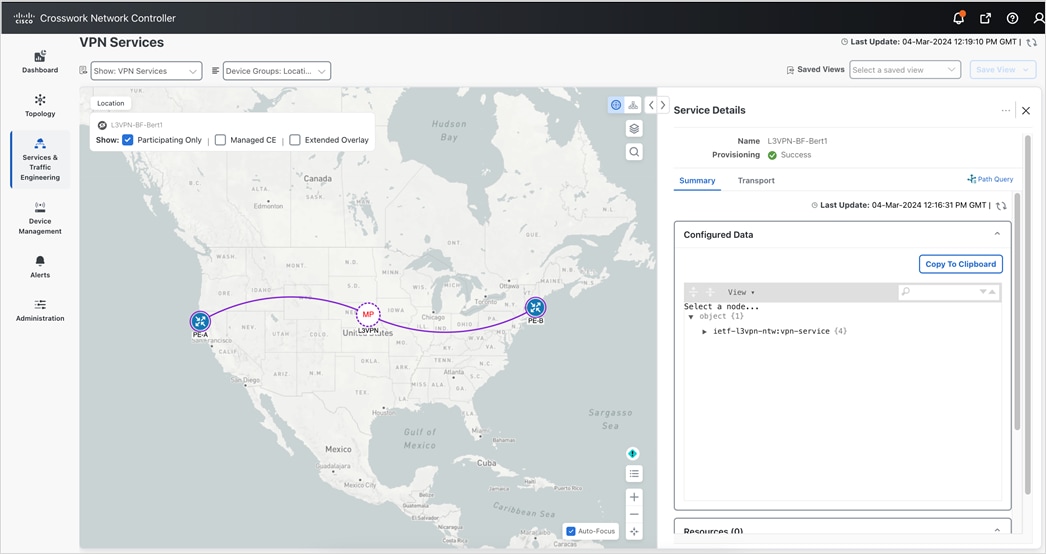
Task: Click the L3VPN-BF-Bert1 service name value
Action: [797, 142]
